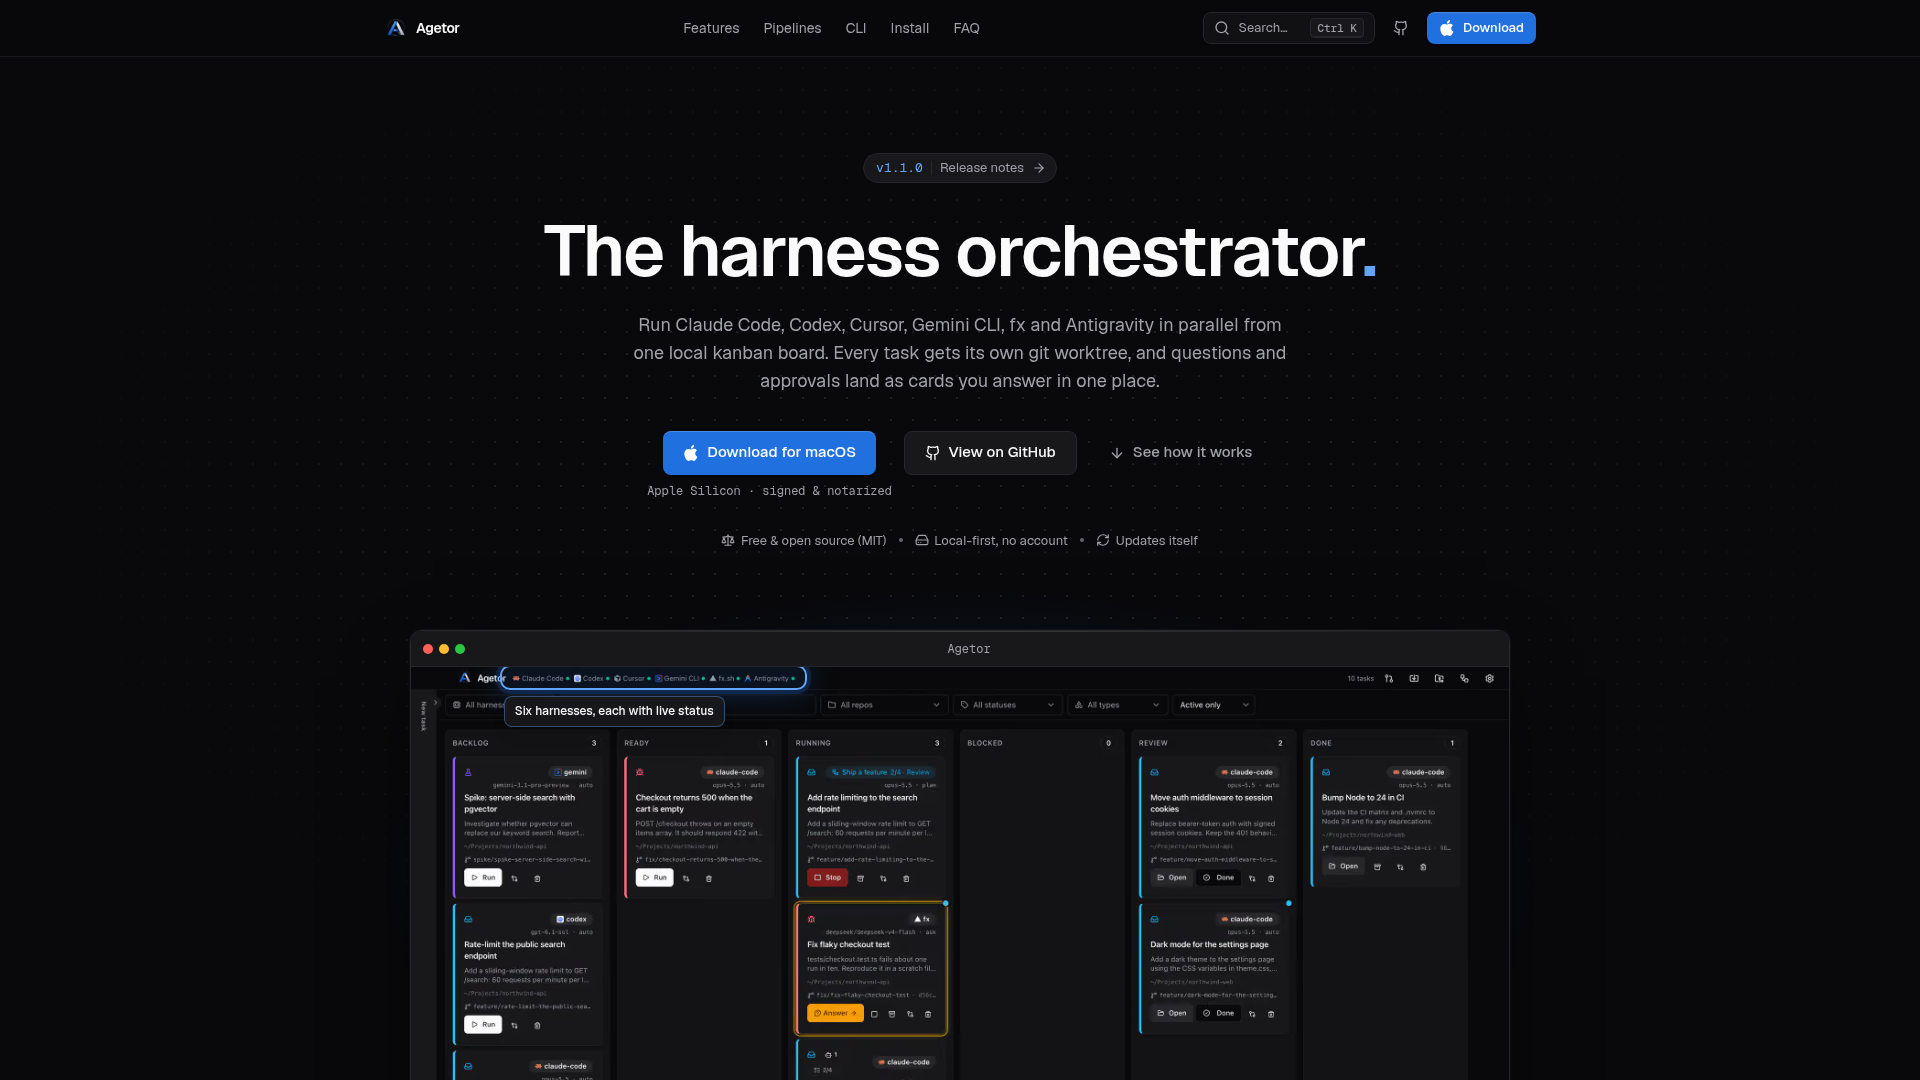Click the Agetor logo in the navbar
Viewport: 1920px width, 1080px height.
[x=423, y=28]
